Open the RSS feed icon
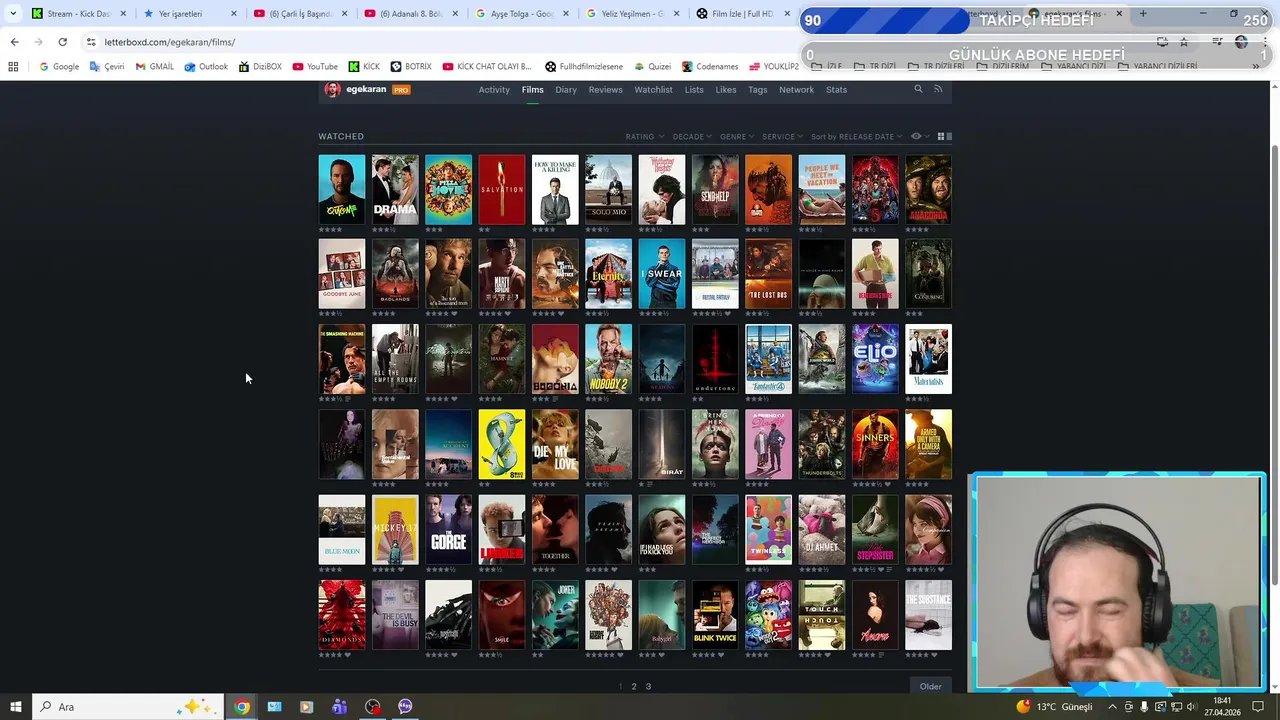The height and width of the screenshot is (720, 1280). pyautogui.click(x=938, y=89)
